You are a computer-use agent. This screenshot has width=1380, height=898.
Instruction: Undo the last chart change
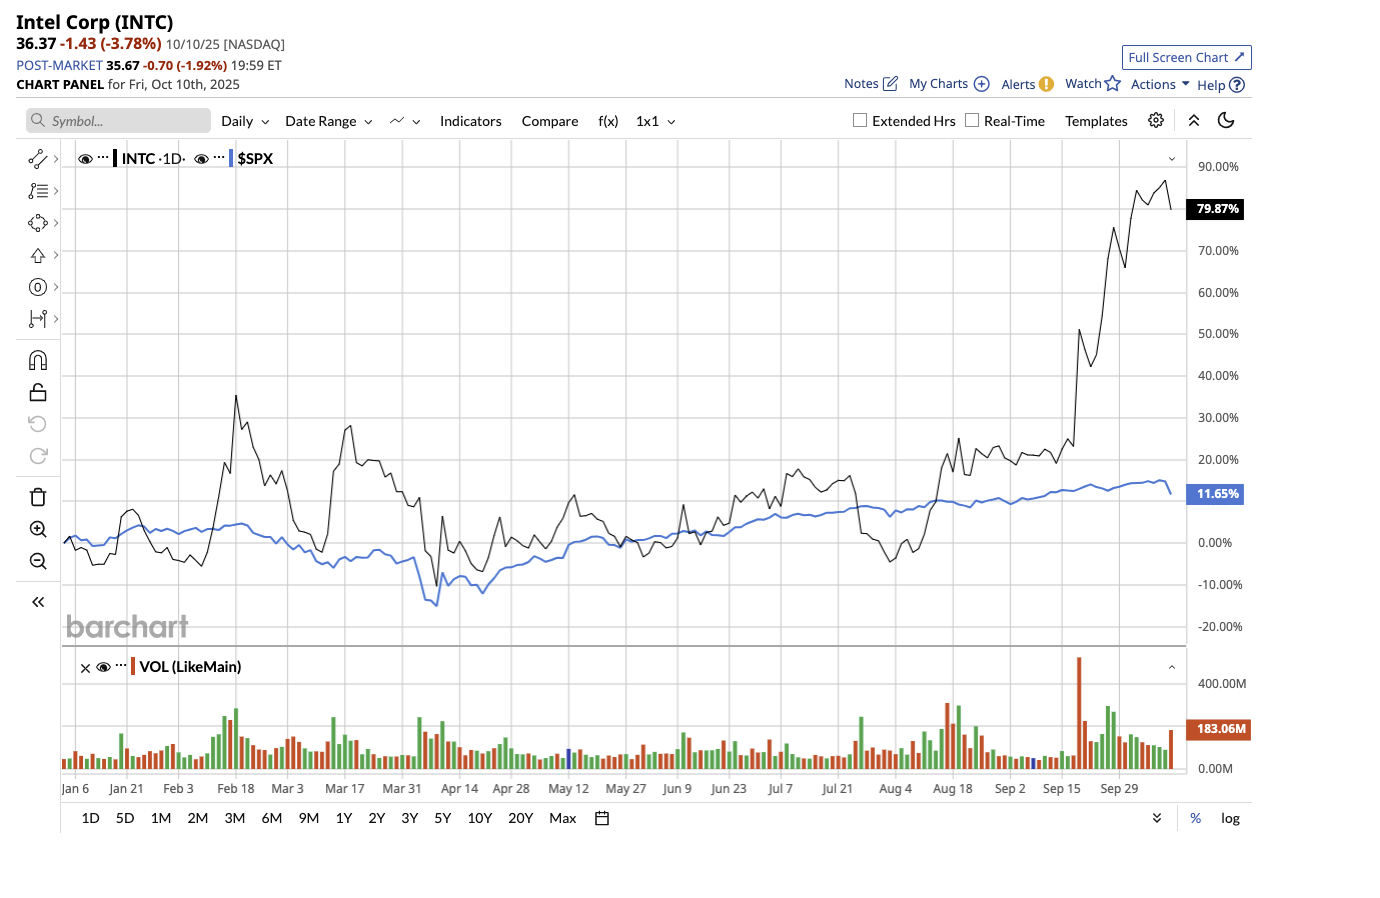tap(38, 424)
